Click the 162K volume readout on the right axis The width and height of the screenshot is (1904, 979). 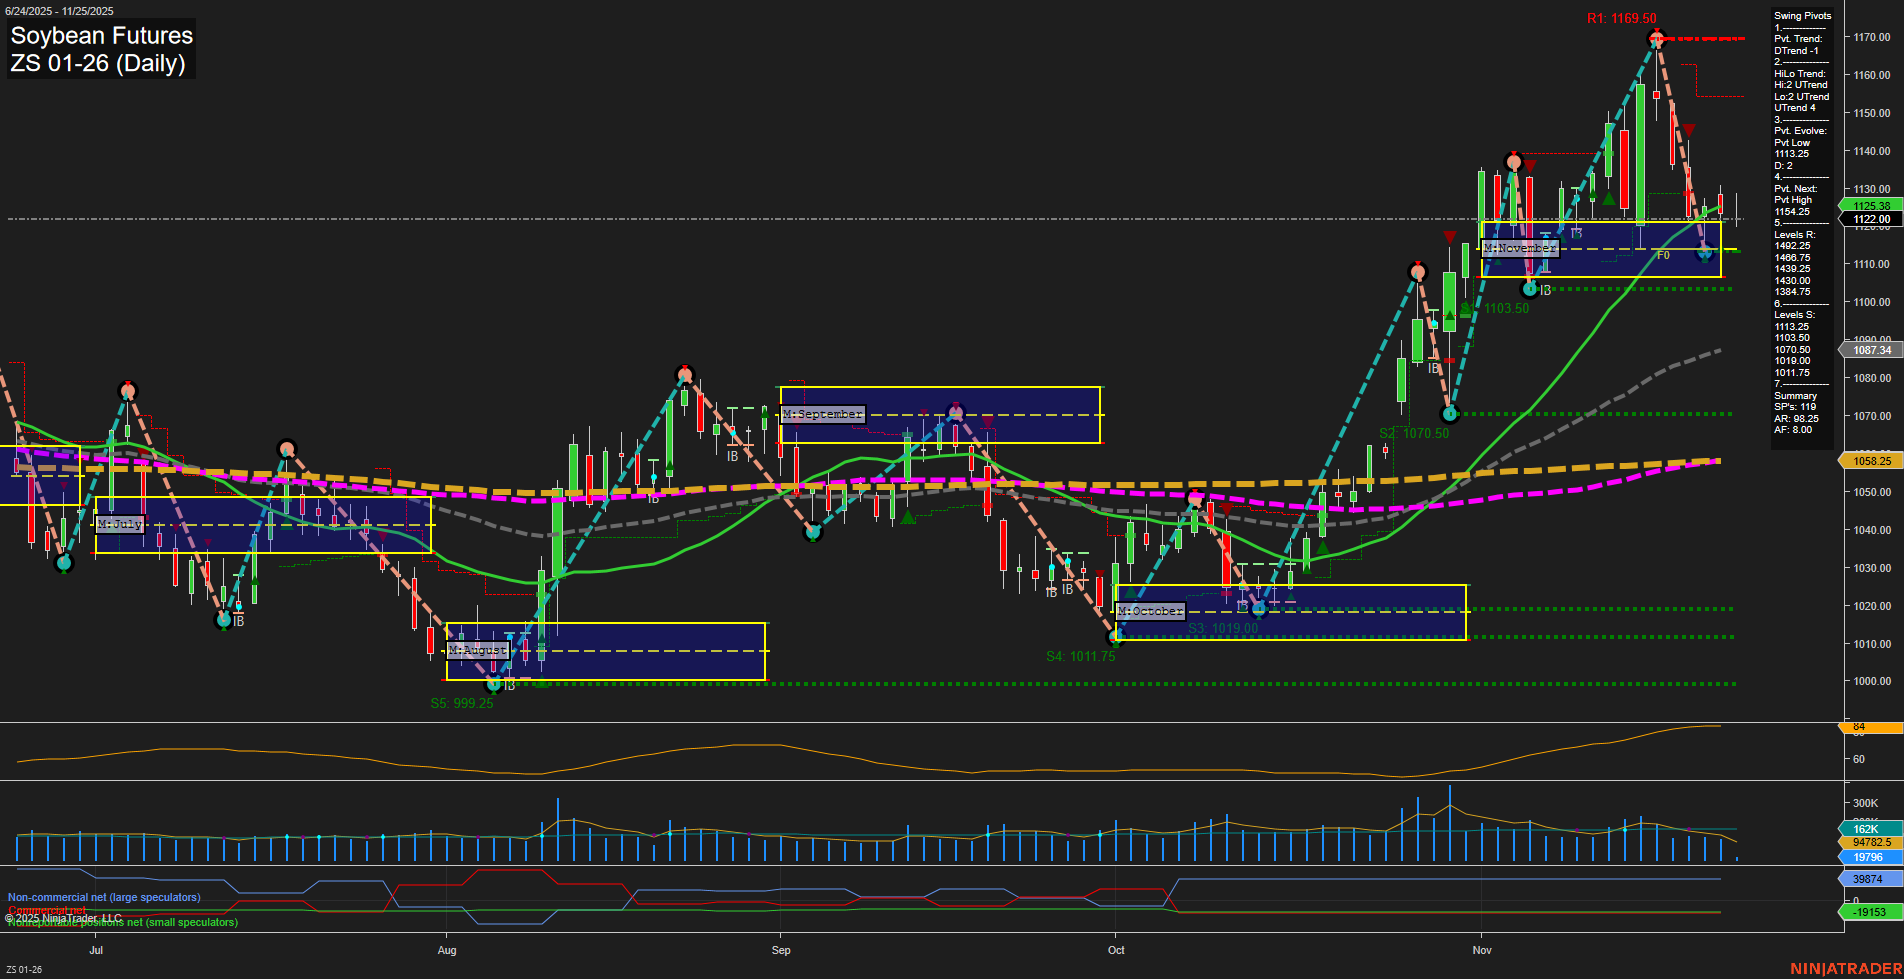pyautogui.click(x=1864, y=829)
